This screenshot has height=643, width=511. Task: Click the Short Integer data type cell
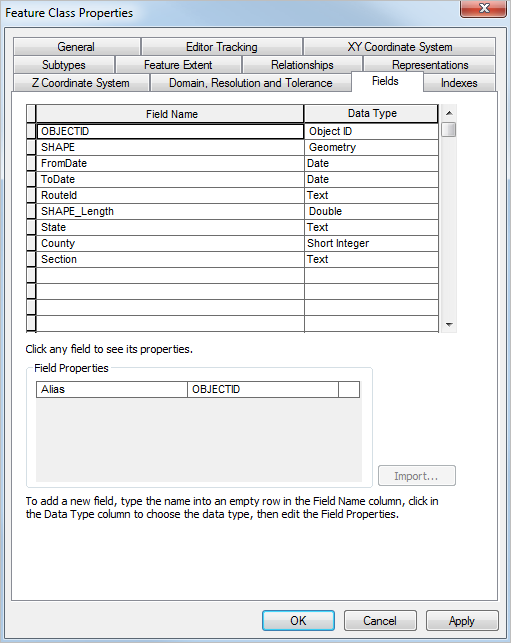(372, 243)
